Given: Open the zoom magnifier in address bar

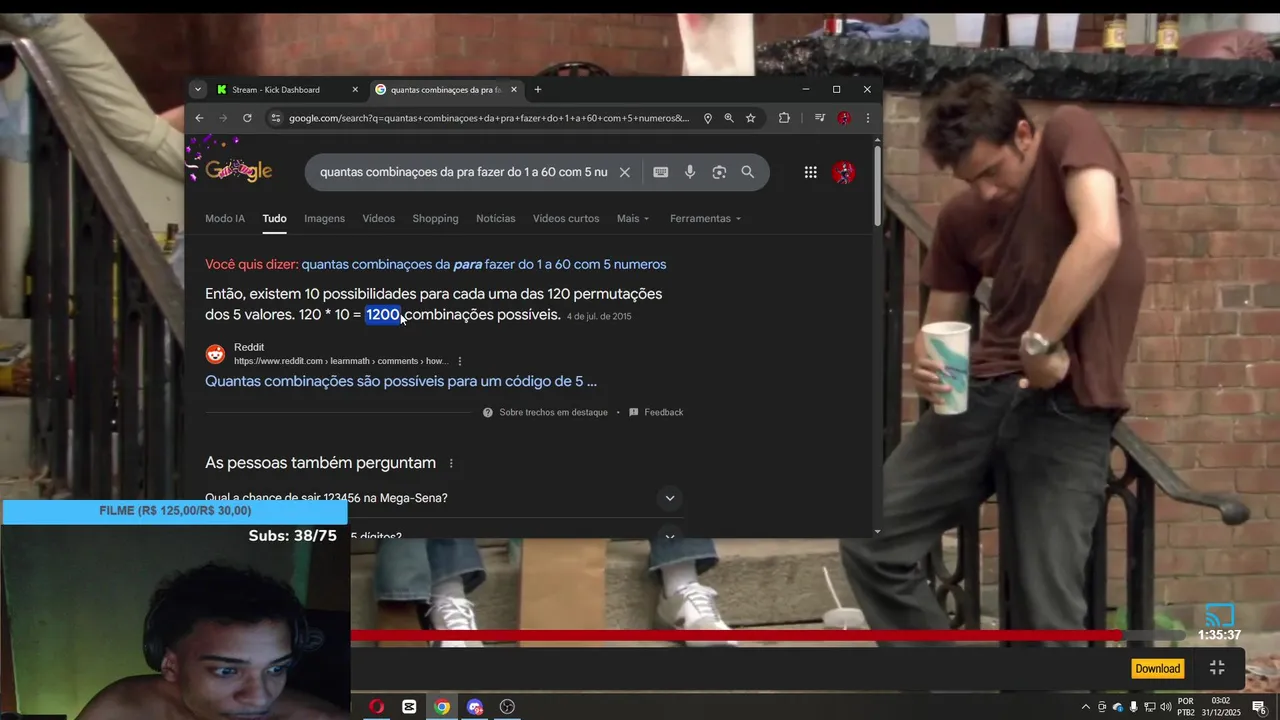Looking at the screenshot, I should pos(729,118).
